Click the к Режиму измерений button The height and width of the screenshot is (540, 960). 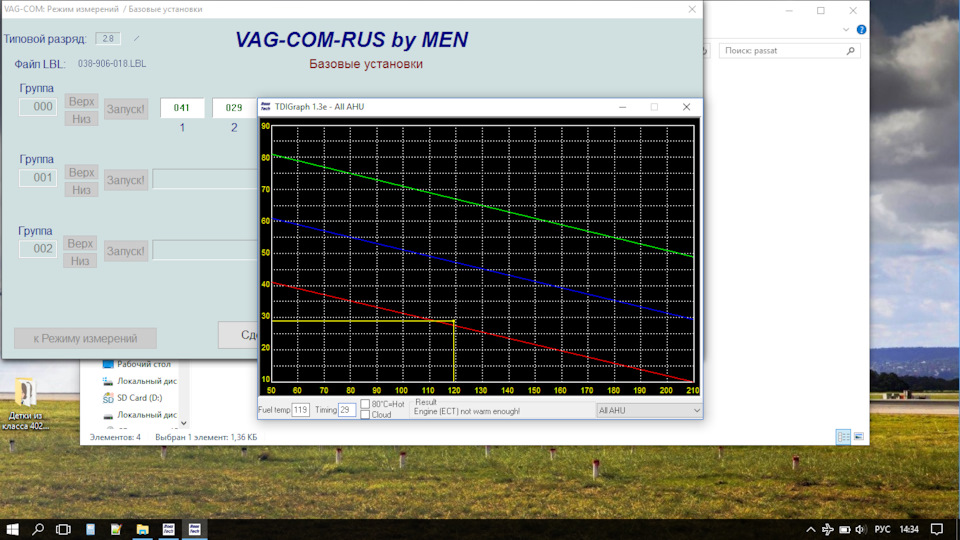tap(85, 339)
